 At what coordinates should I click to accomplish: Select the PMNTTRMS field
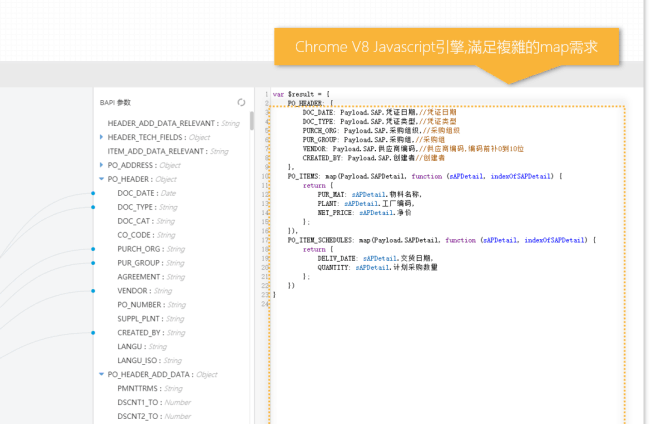click(x=150, y=388)
